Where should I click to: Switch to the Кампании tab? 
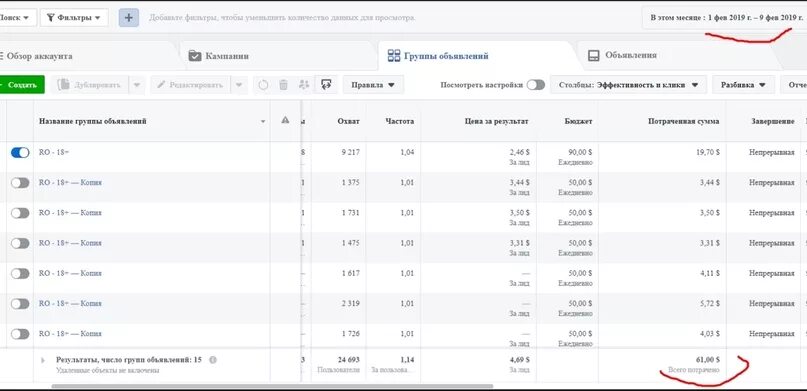tap(219, 56)
